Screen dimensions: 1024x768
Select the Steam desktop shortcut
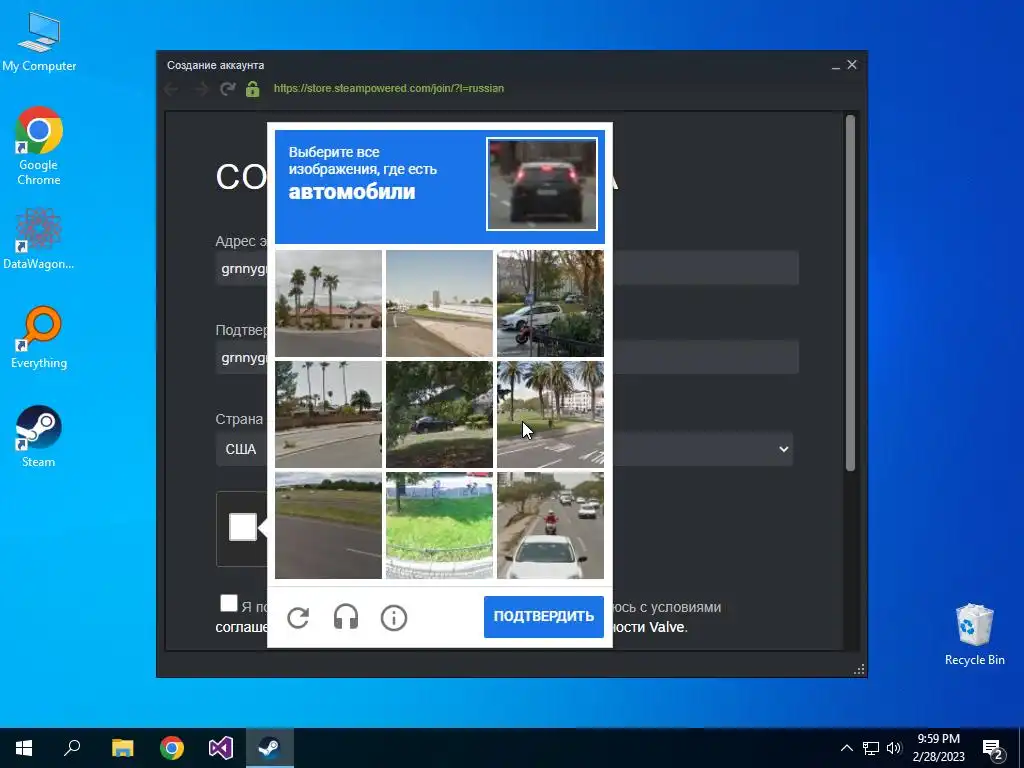(39, 436)
